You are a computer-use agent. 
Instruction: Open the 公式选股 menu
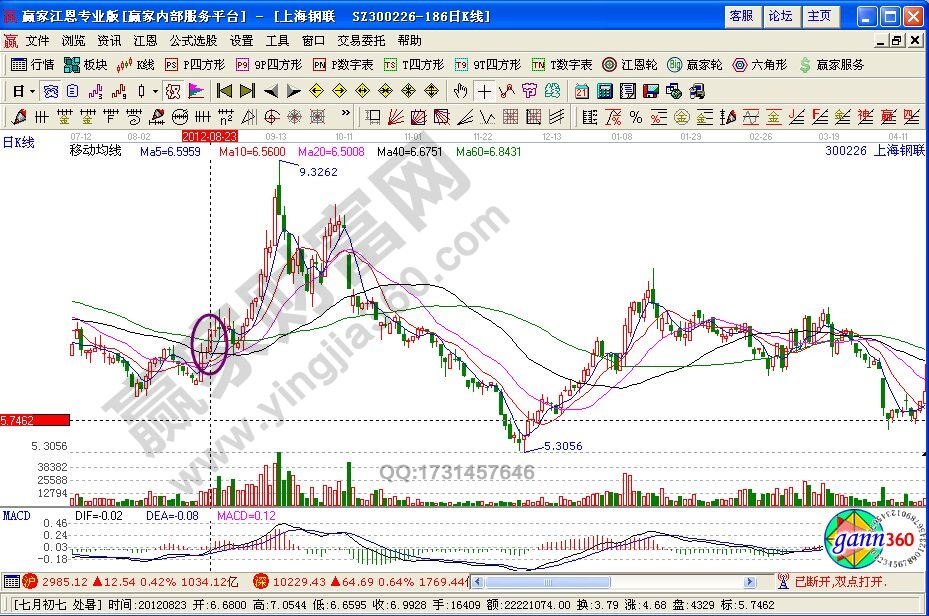pos(193,41)
